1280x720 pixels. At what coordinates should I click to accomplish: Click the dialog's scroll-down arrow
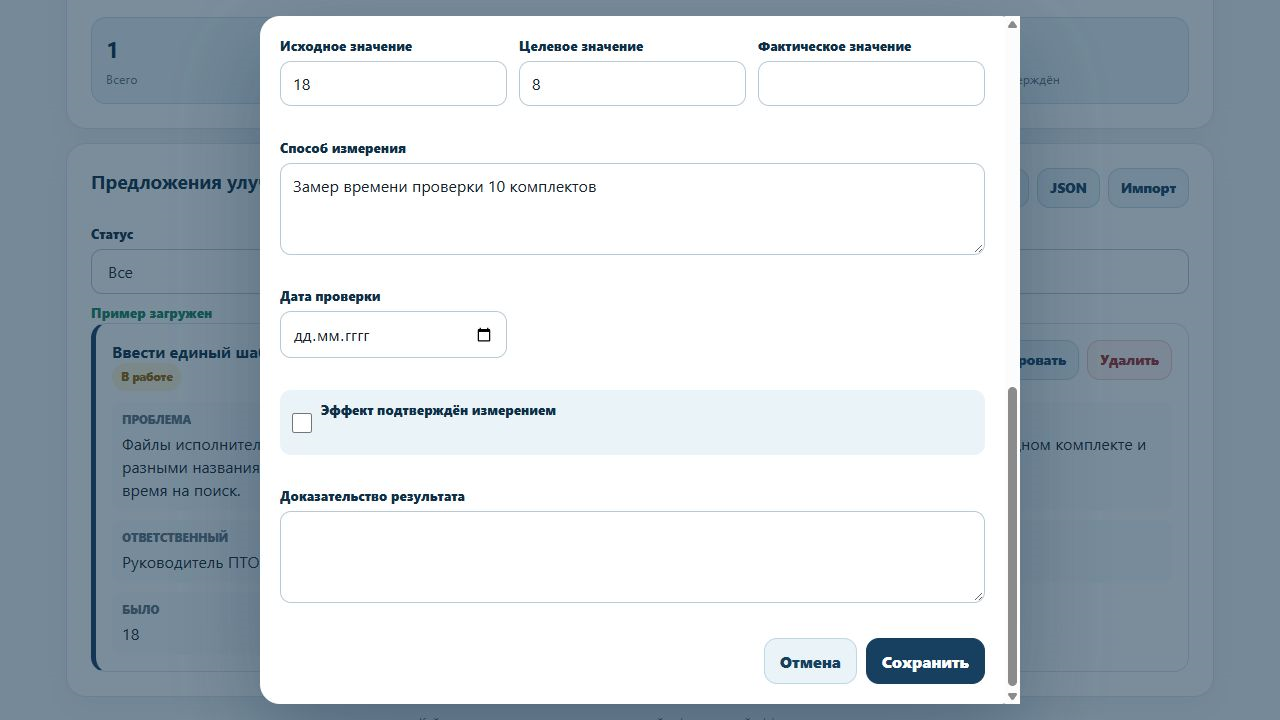coord(1012,696)
